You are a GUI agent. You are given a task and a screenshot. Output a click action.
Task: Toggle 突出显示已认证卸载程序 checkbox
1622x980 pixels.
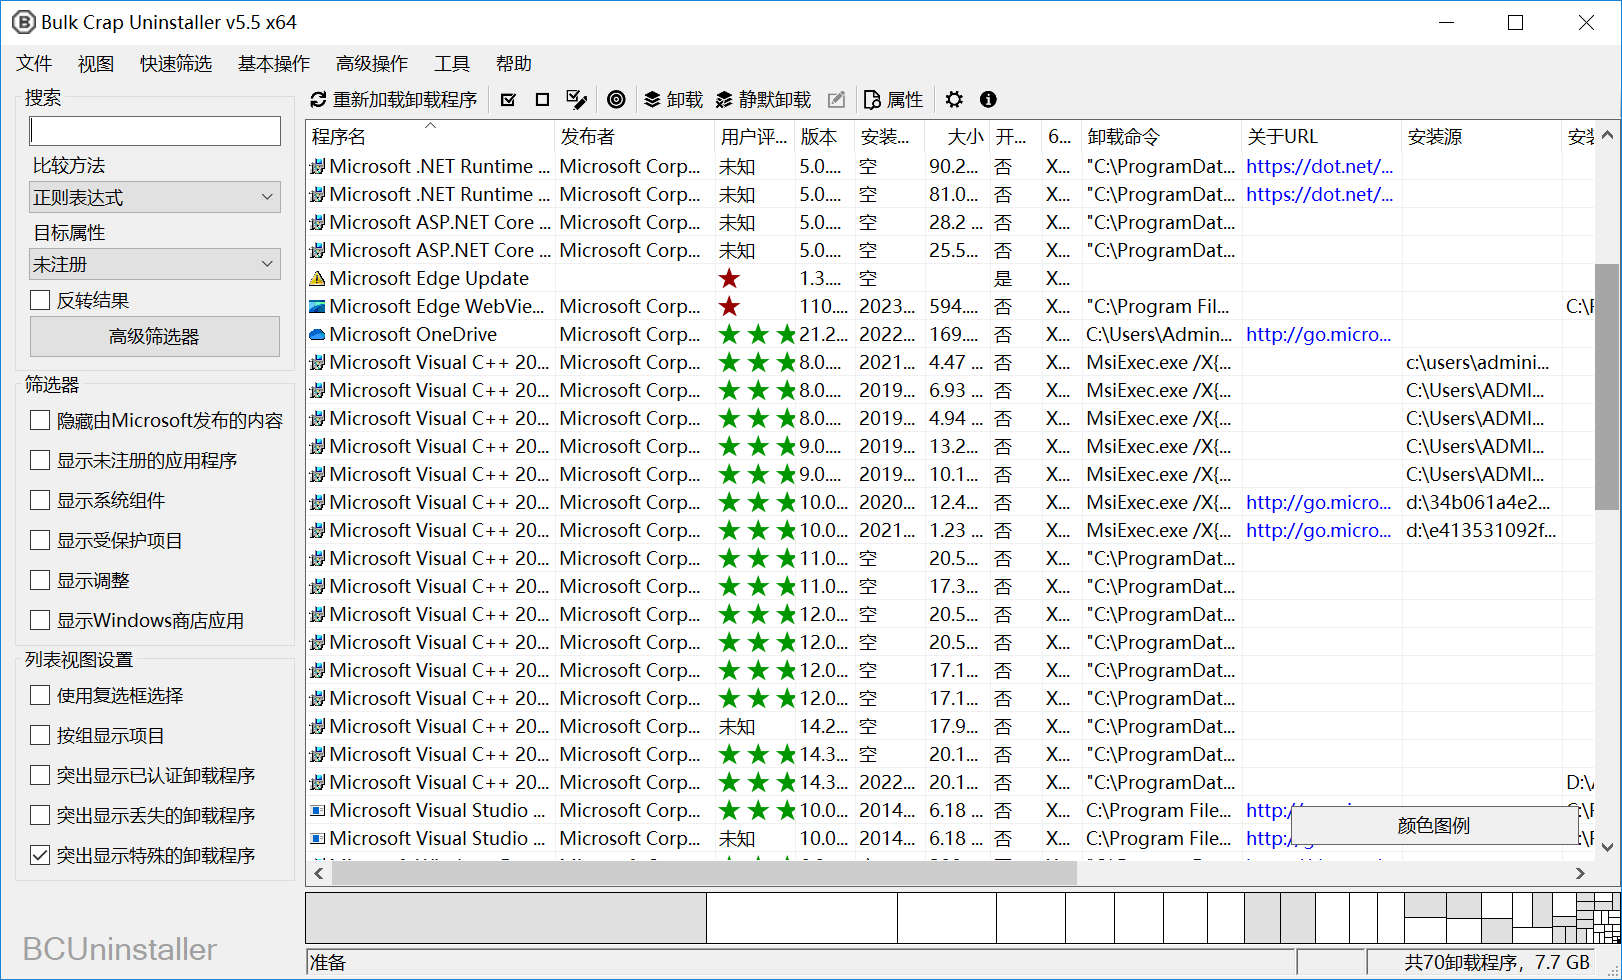tap(143, 775)
